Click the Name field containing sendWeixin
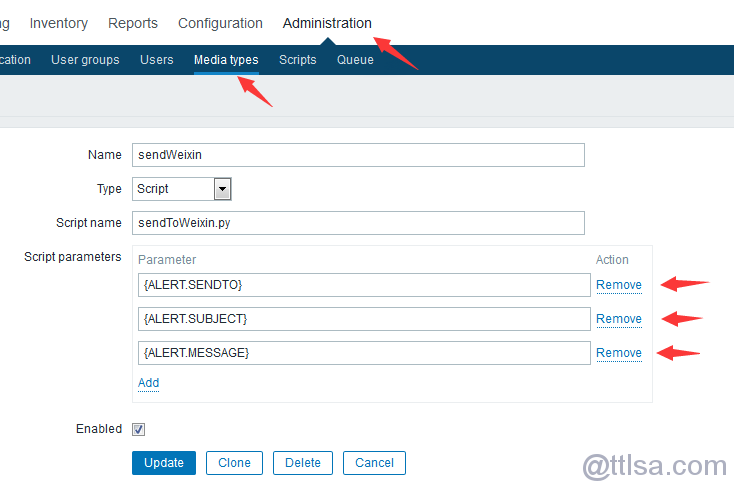This screenshot has width=734, height=486. click(358, 155)
